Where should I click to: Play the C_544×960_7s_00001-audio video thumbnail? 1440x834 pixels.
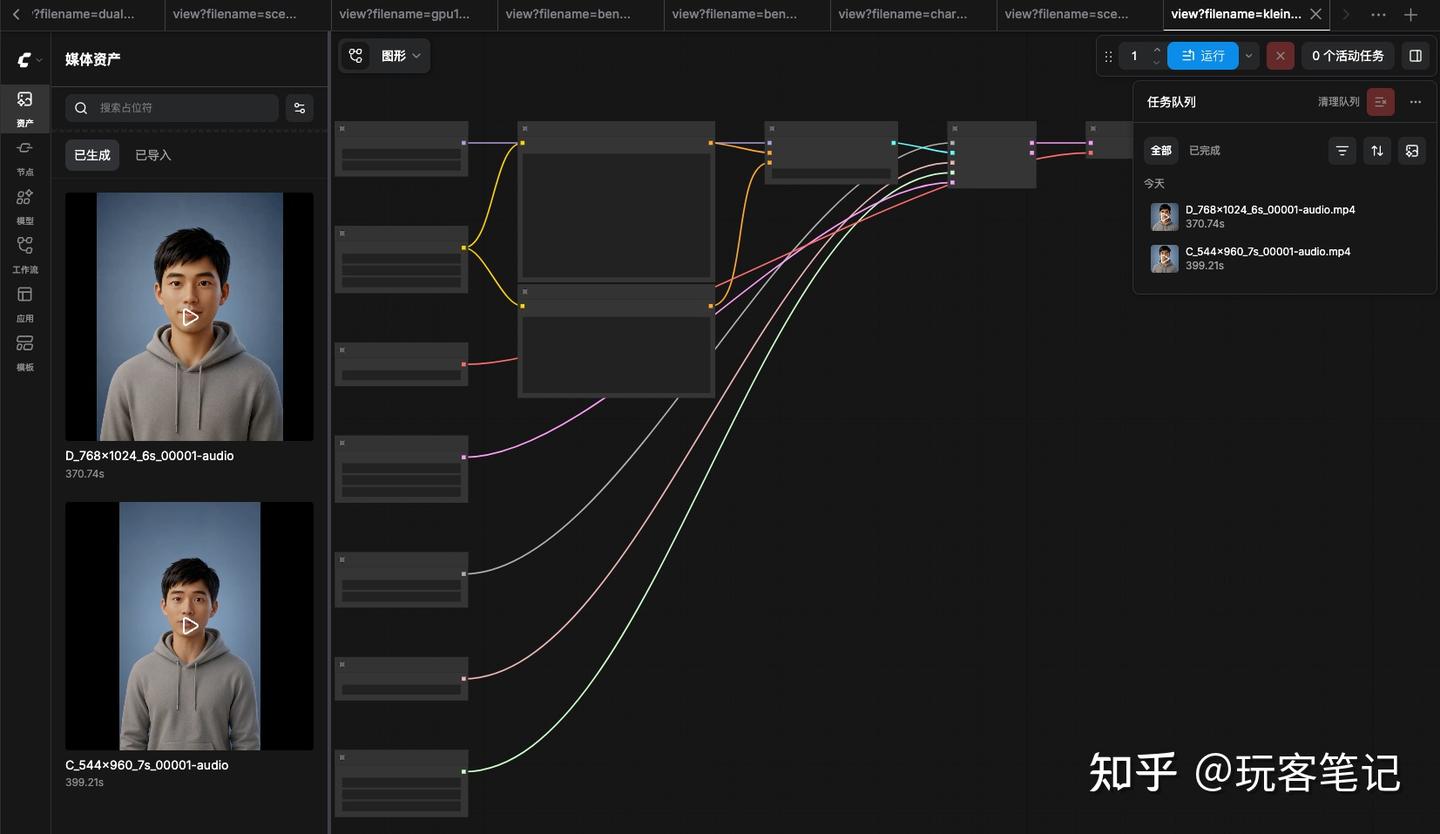(x=189, y=626)
